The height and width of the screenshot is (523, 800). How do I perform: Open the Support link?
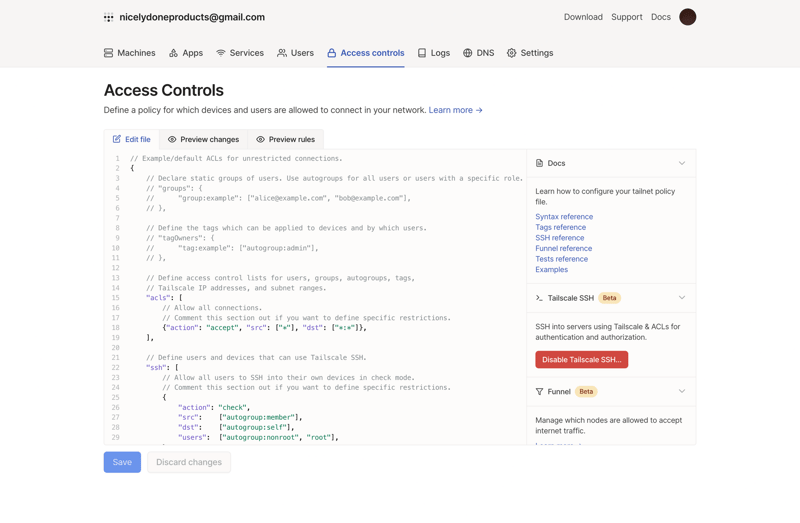tap(627, 17)
